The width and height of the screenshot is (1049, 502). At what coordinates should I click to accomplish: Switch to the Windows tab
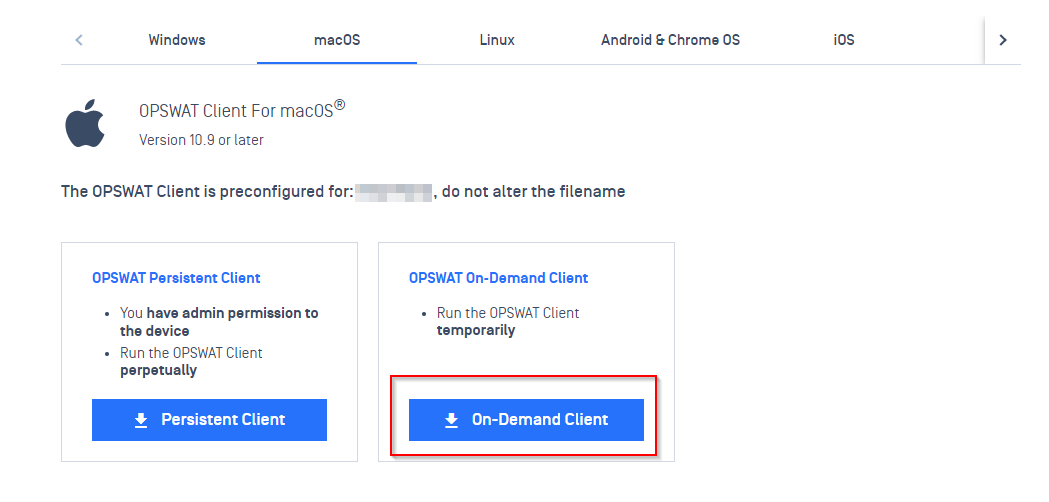coord(177,40)
